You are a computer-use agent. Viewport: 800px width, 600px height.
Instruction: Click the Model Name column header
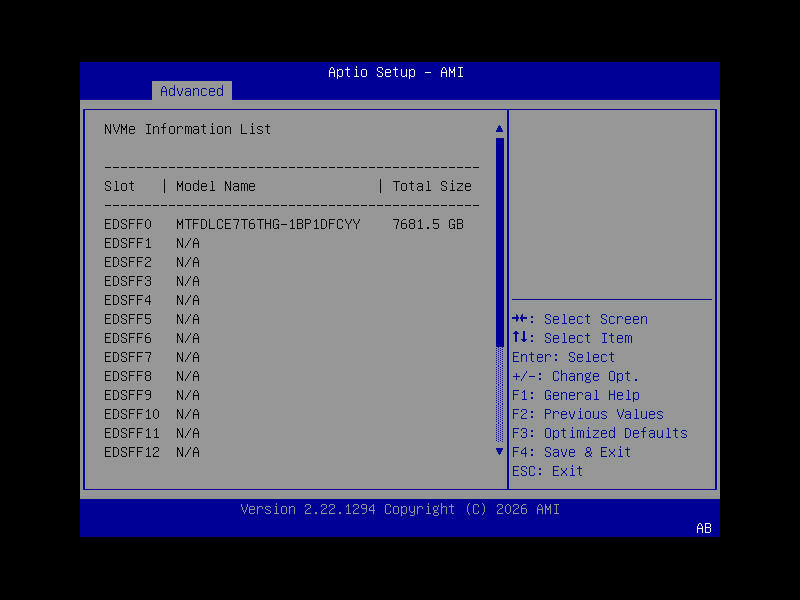[x=216, y=186]
